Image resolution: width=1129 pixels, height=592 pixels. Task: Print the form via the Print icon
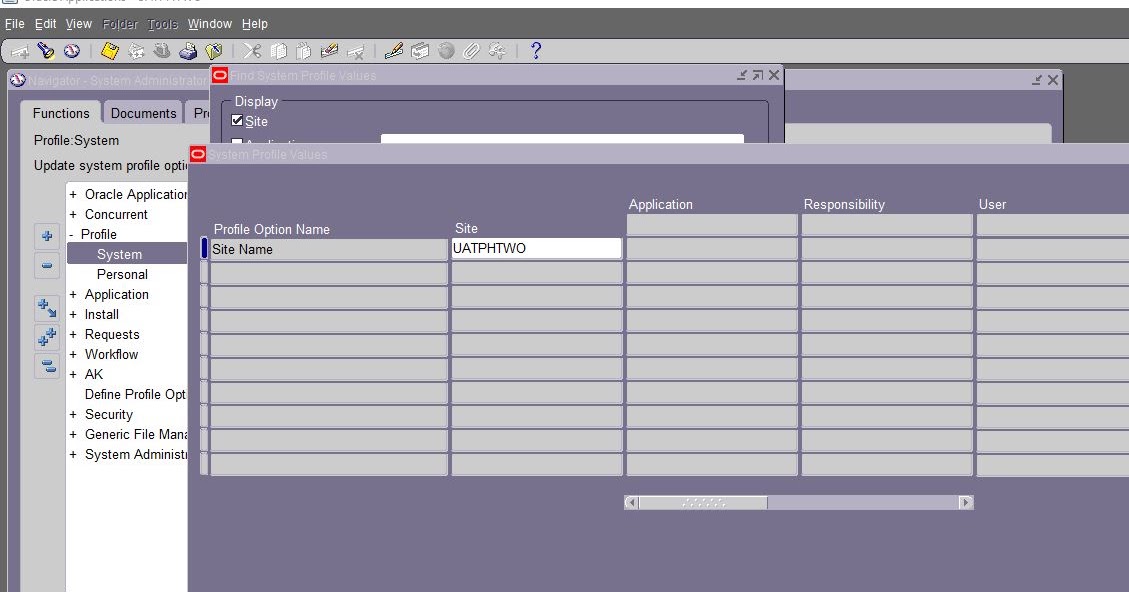pyautogui.click(x=187, y=50)
